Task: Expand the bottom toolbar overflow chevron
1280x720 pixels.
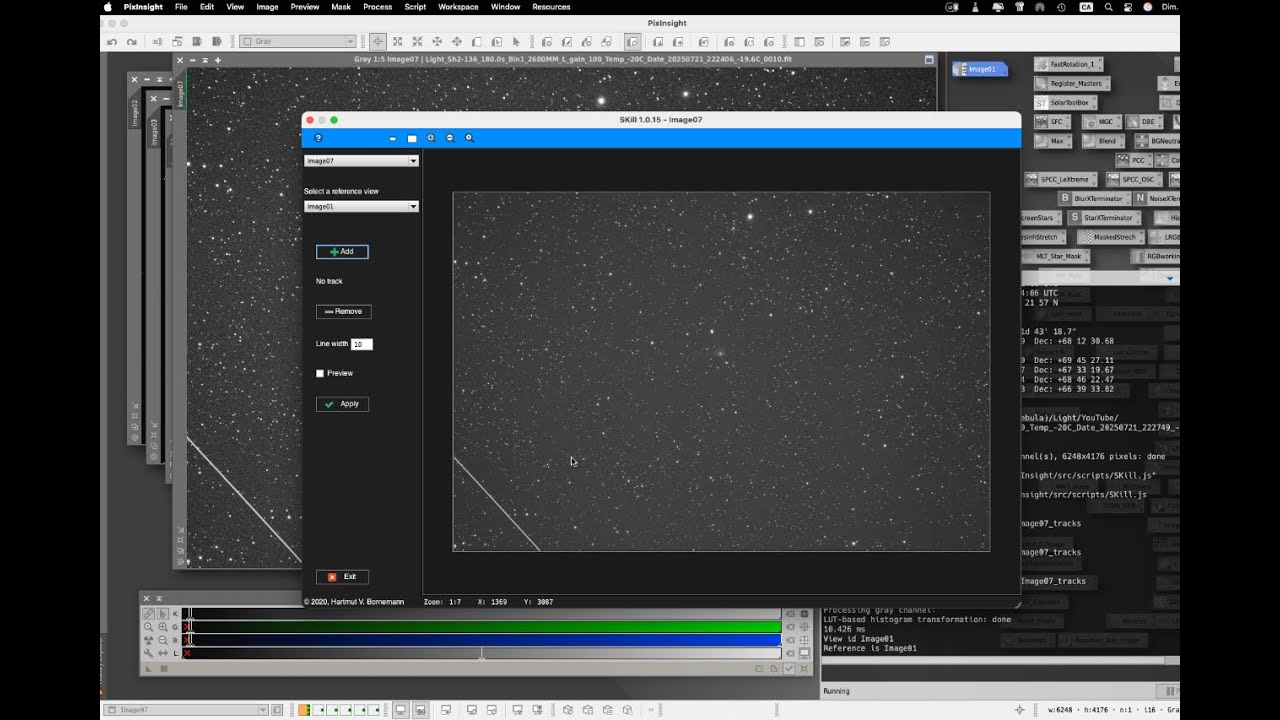Action: click(652, 710)
